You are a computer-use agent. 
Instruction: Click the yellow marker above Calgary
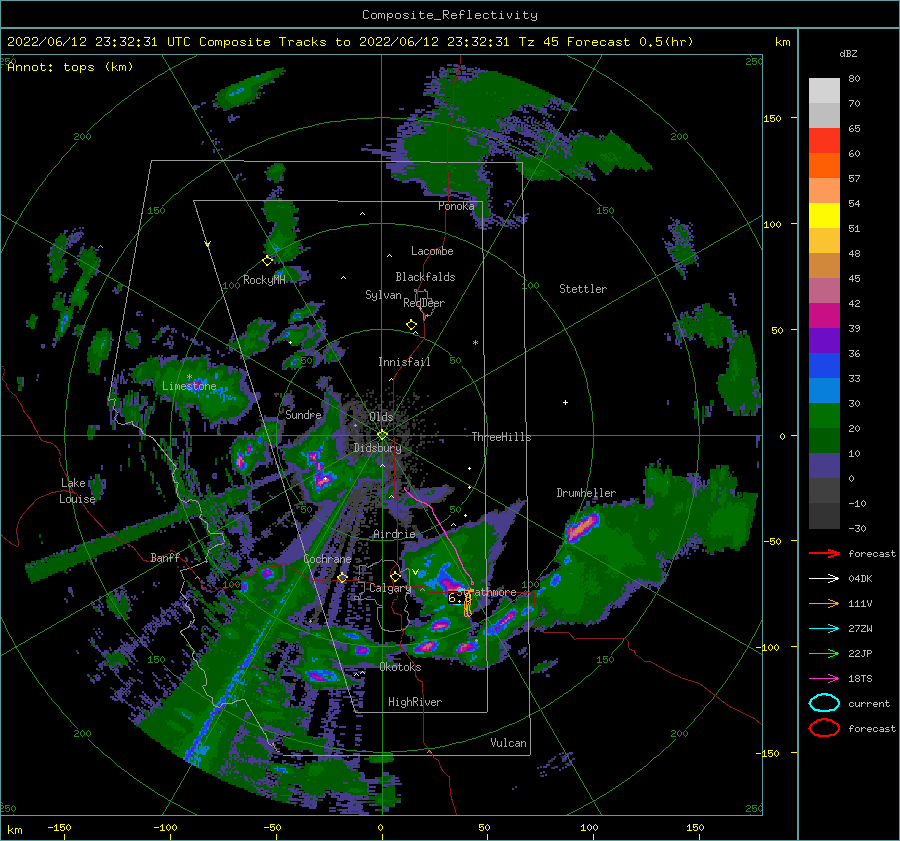tap(395, 576)
